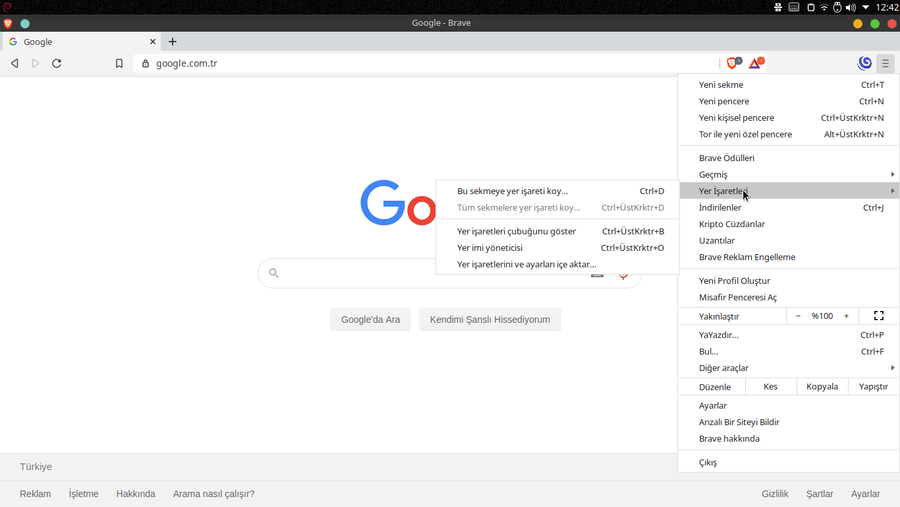Open the Hakkında footer link

[135, 494]
